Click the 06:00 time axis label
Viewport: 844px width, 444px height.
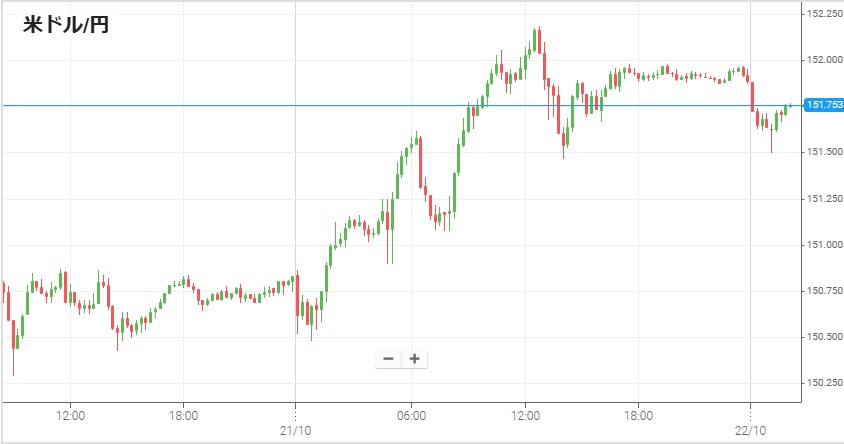point(412,414)
